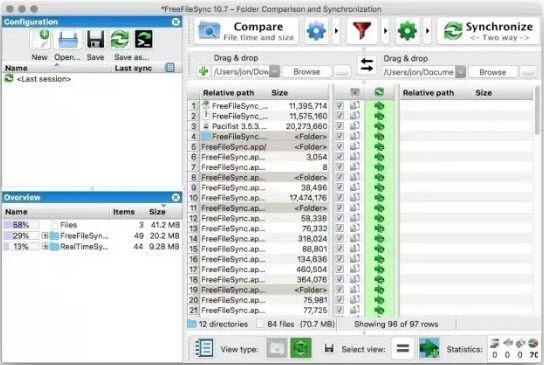Viewport: 544px width, 365px height.
Task: Click the sync action column header icon
Action: pos(379,92)
